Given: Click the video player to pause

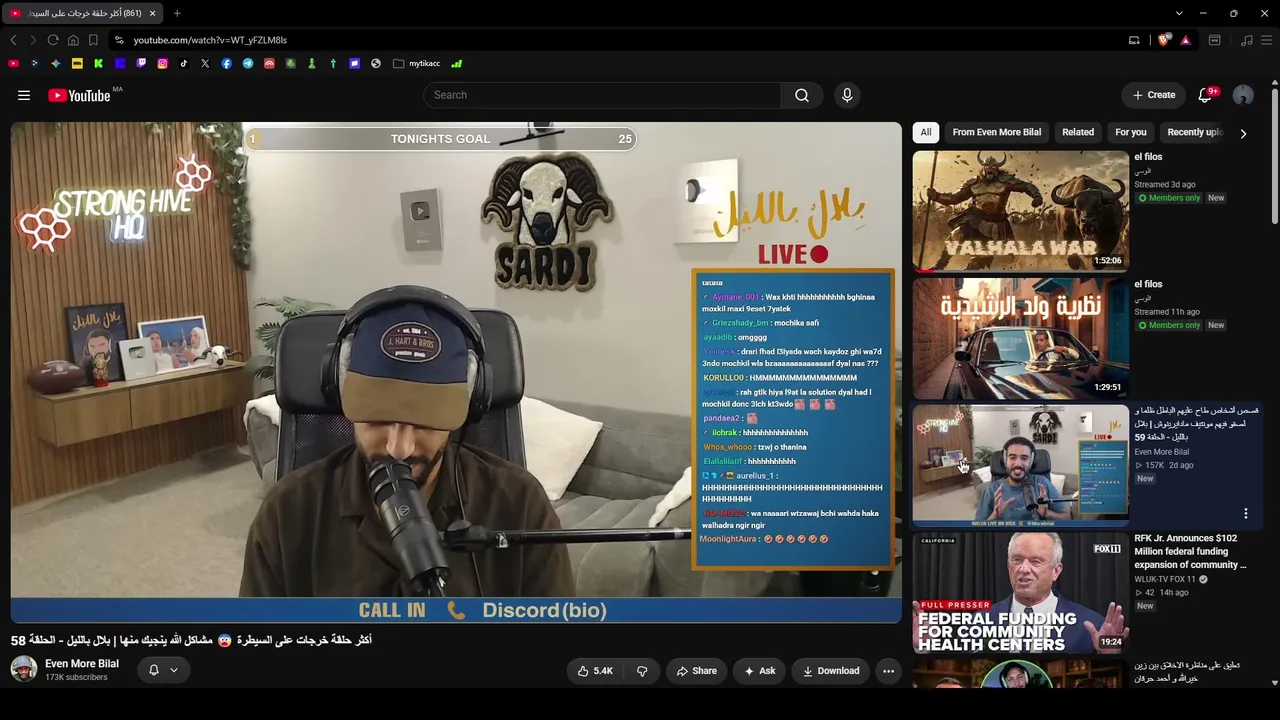Looking at the screenshot, I should click(456, 372).
